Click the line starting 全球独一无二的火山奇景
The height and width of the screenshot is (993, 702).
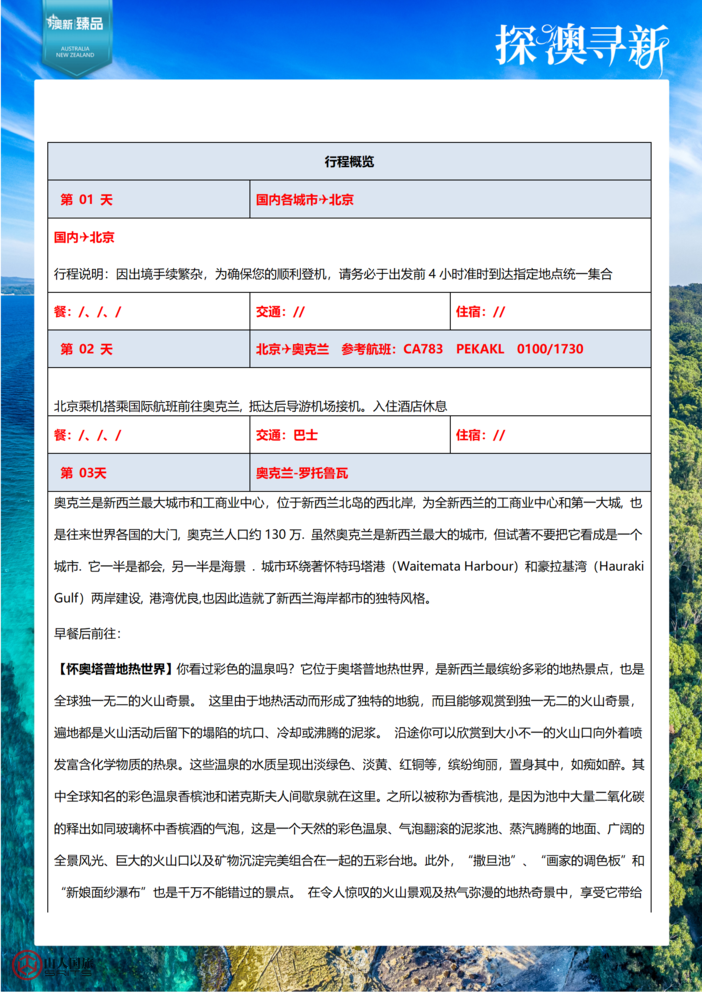coord(345,701)
